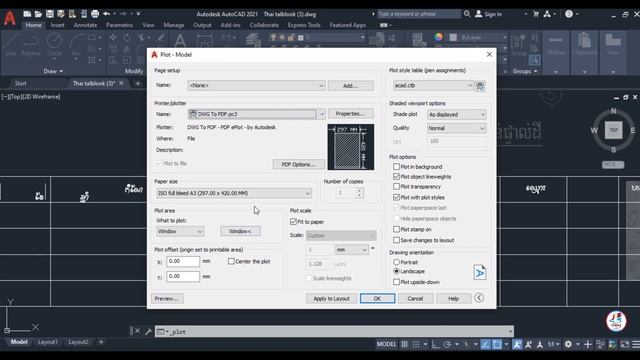640x360 pixels.
Task: Uncheck Plot with plot styles
Action: coord(396,197)
